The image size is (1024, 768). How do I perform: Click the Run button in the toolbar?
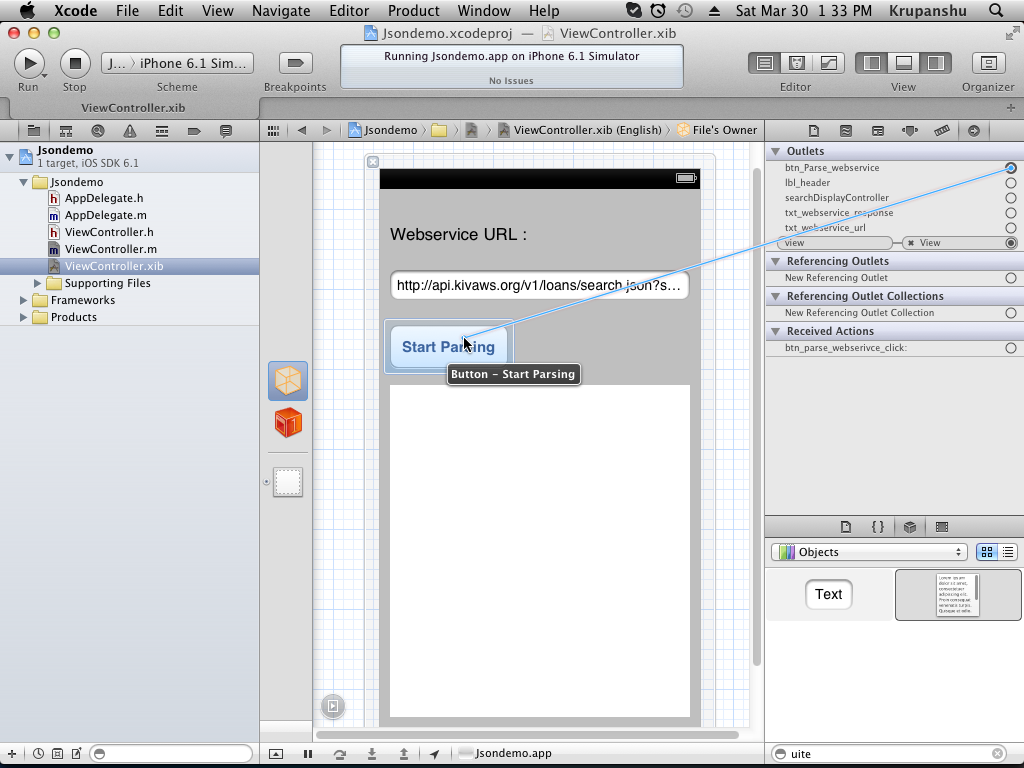[29, 63]
